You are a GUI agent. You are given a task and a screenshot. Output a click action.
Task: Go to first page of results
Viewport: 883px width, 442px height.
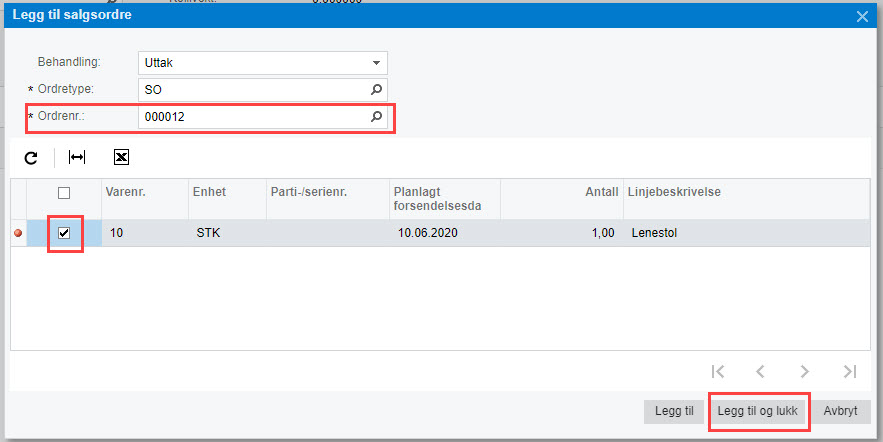click(717, 372)
